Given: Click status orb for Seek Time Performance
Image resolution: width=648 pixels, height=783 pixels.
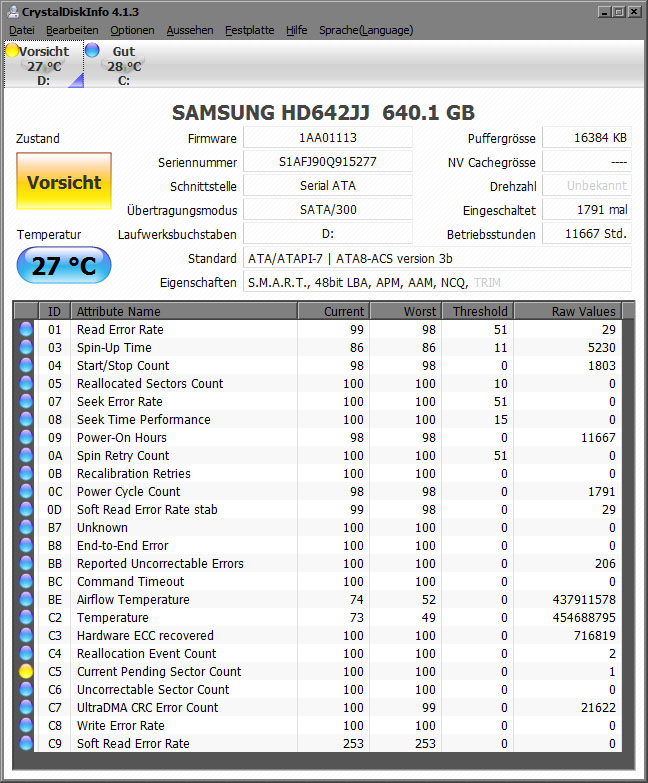Looking at the screenshot, I should pos(25,419).
